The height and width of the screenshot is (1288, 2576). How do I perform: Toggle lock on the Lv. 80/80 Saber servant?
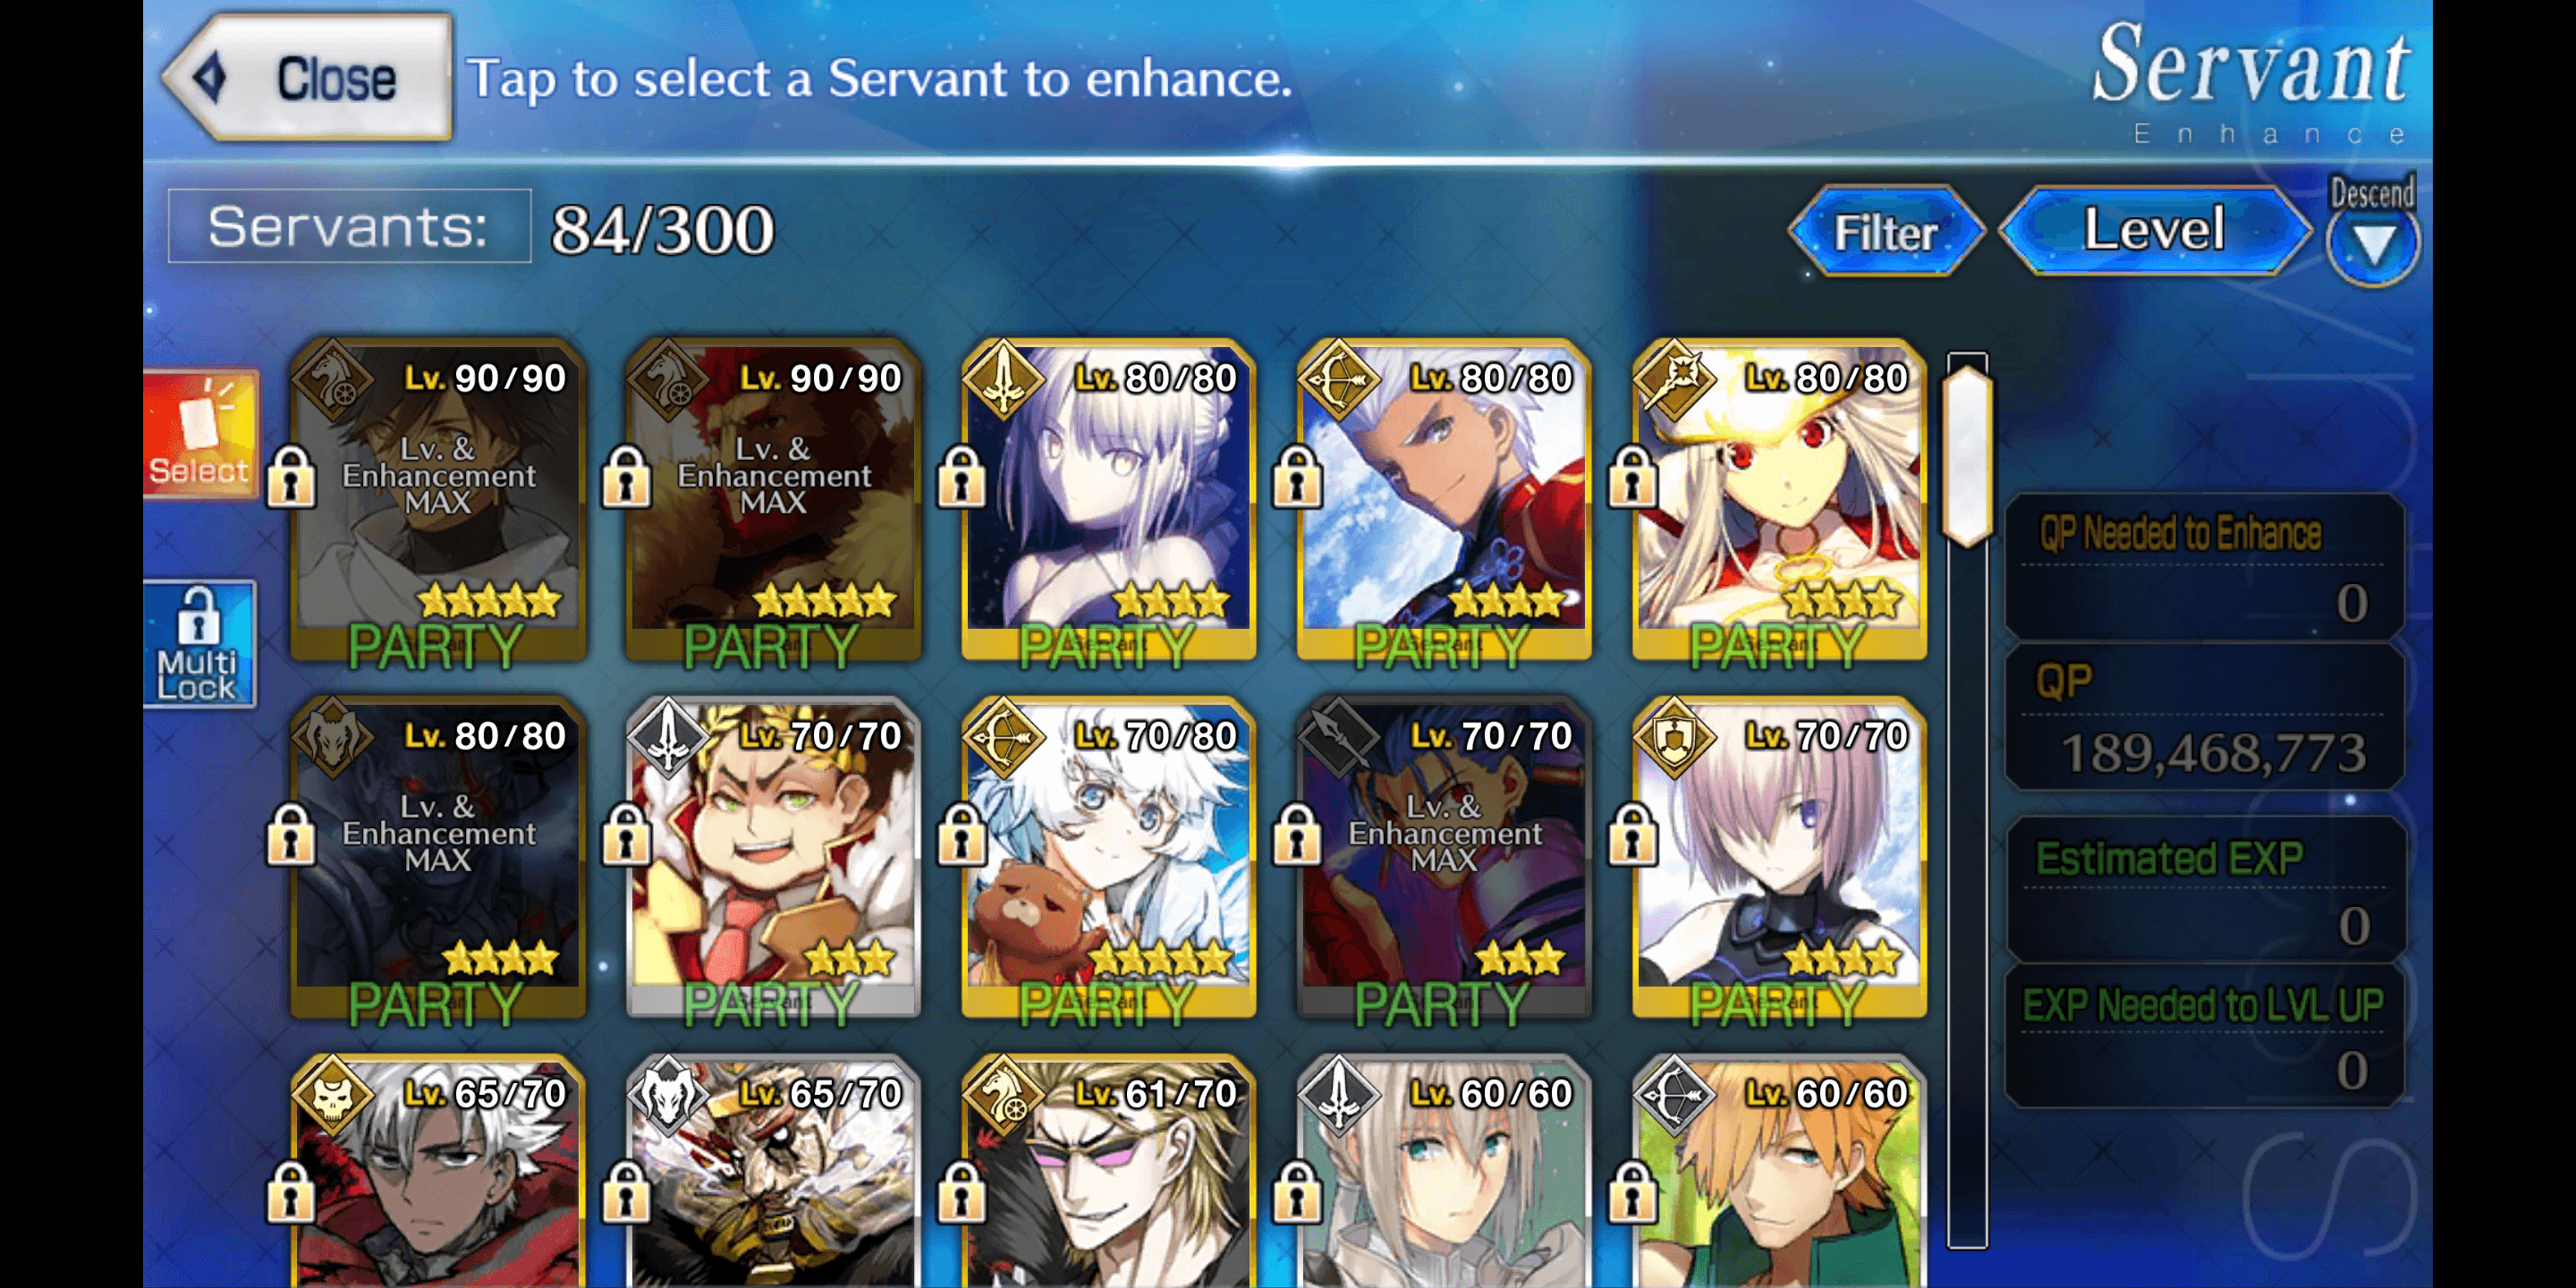click(x=961, y=476)
